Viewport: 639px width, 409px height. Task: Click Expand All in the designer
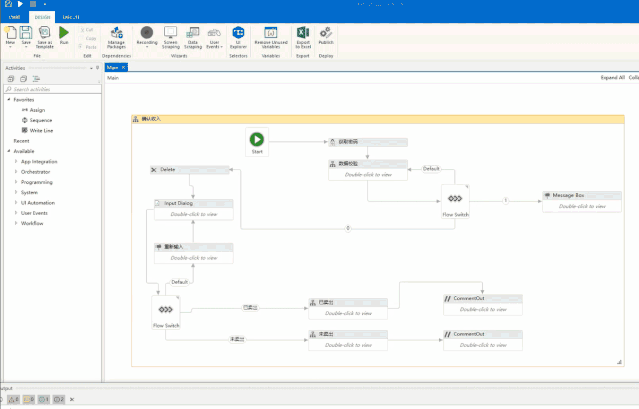pyautogui.click(x=612, y=77)
